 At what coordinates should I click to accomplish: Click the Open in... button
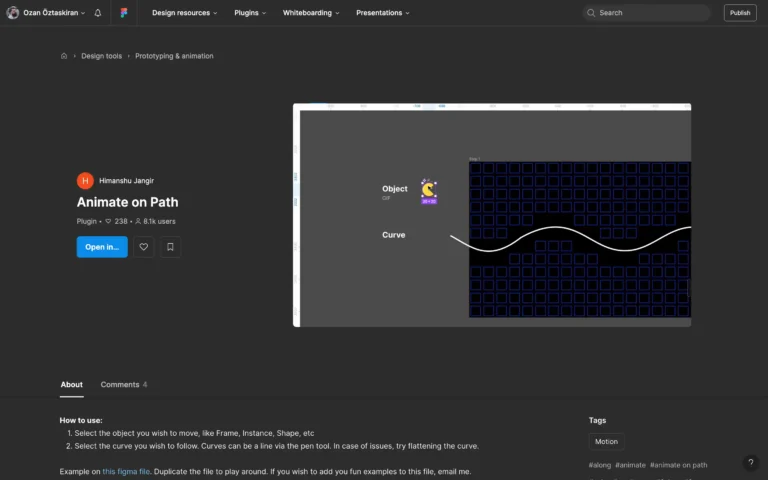102,247
